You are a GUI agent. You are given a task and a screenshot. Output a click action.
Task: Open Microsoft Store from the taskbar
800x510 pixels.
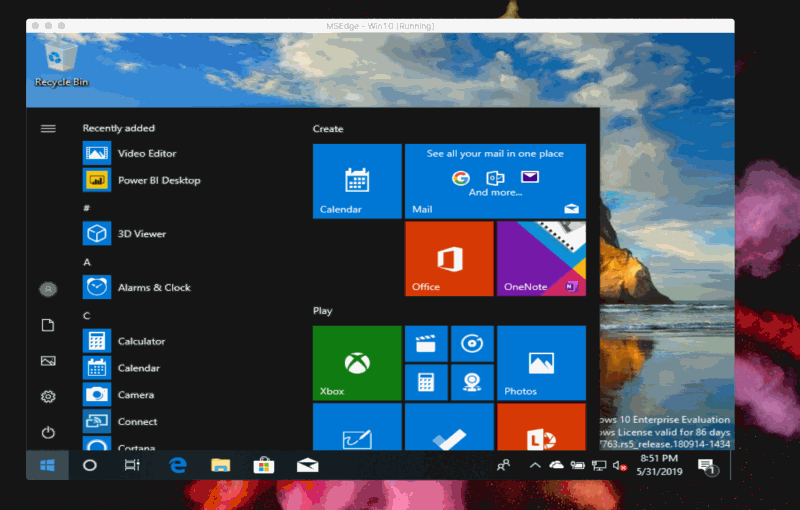[x=264, y=465]
